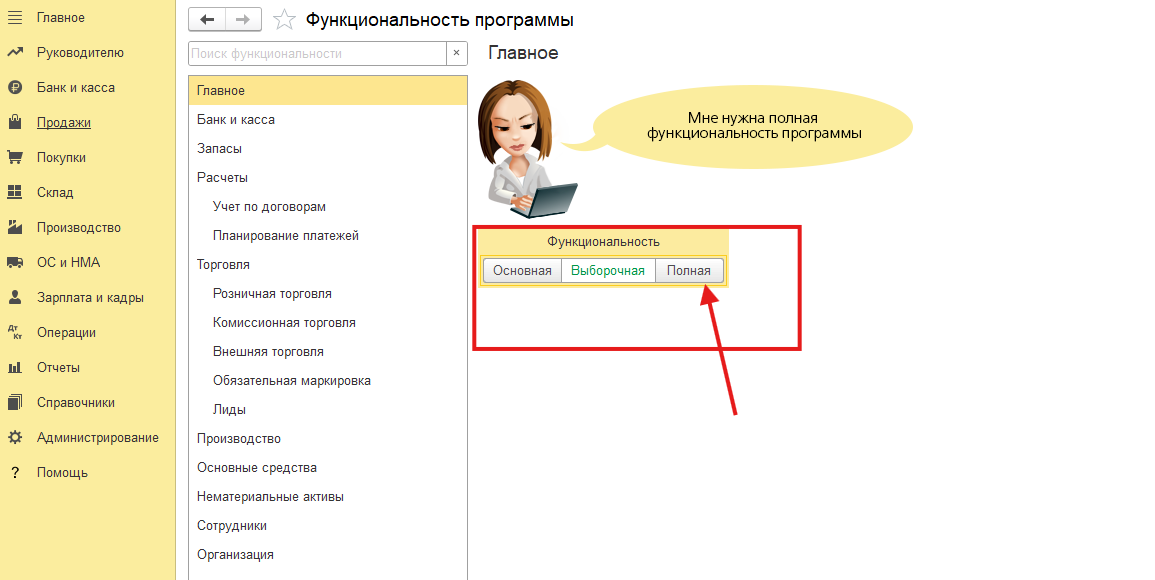Open Администрирование gear icon
Screen dimensions: 1155x580
15,438
